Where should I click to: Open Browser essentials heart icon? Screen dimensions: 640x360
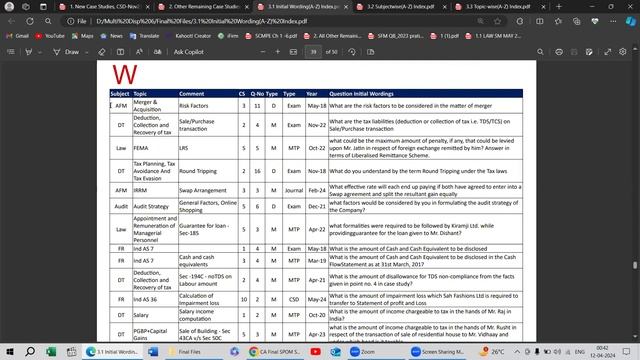(595, 21)
